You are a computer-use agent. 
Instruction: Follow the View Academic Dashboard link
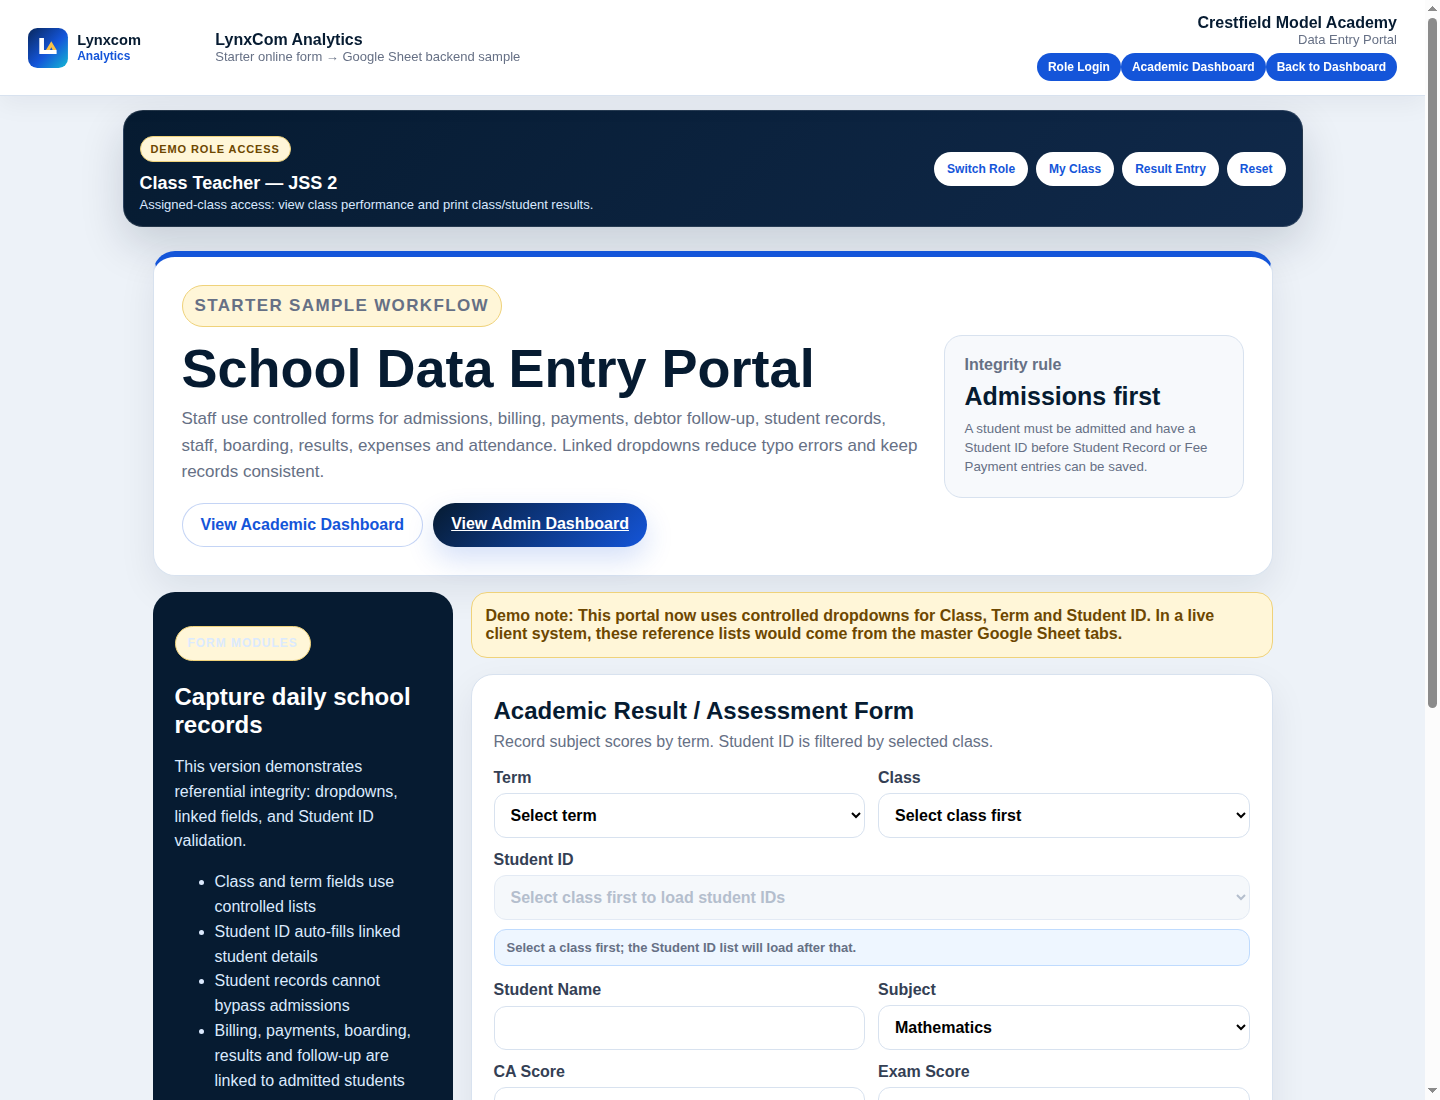click(x=302, y=525)
